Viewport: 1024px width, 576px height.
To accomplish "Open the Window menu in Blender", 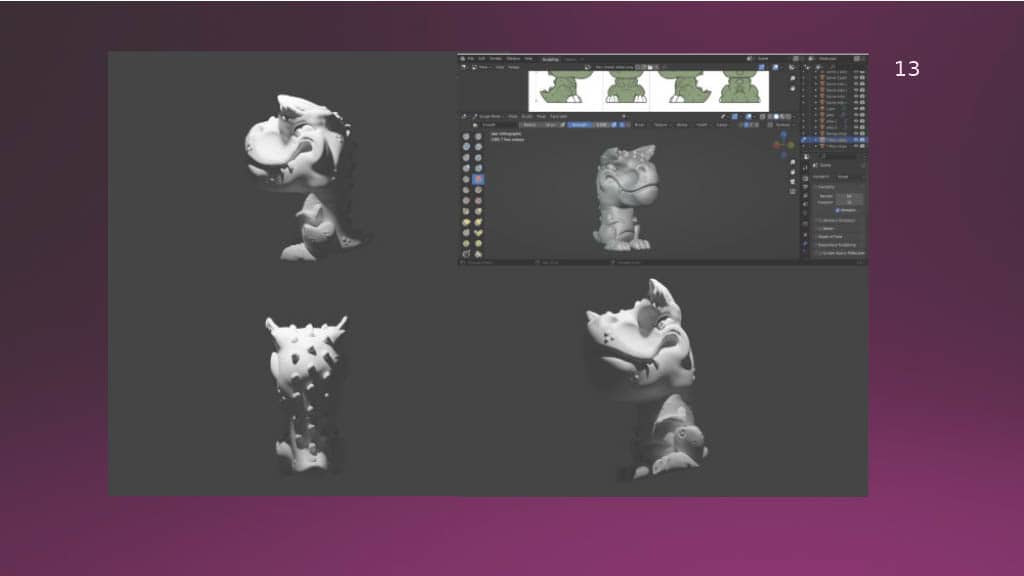I will click(x=513, y=59).
